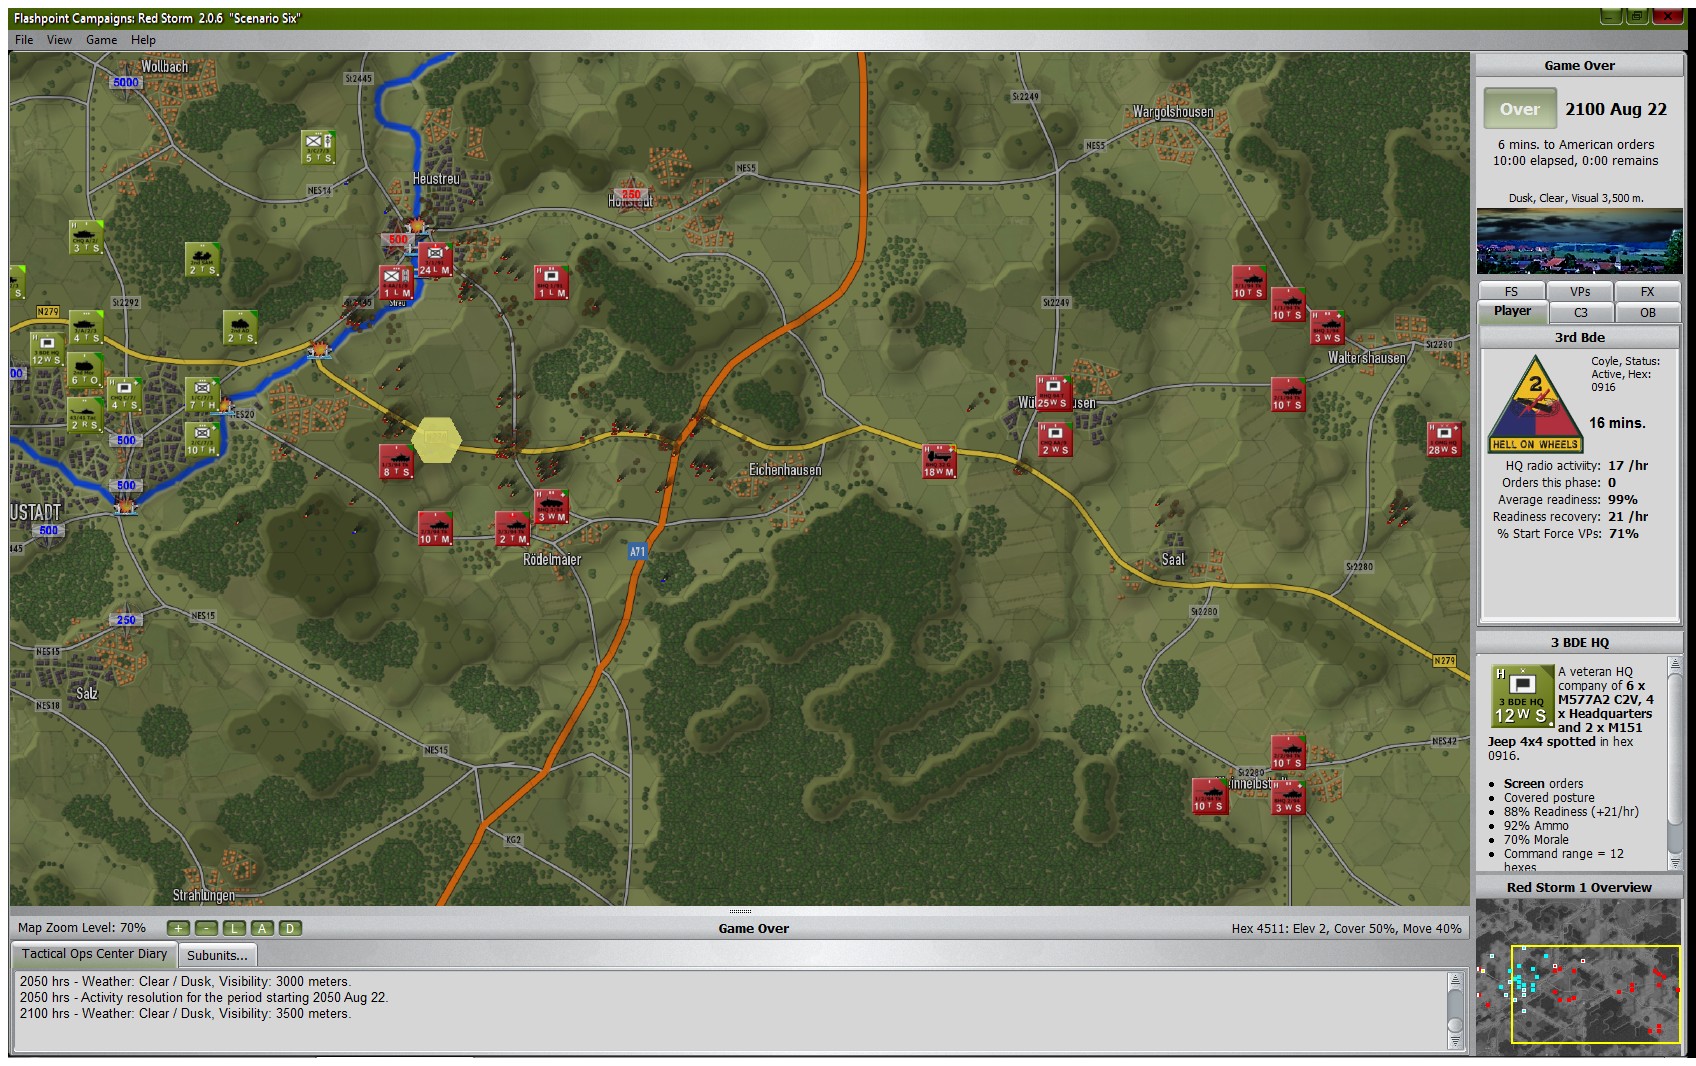Select green helicopter unit 2 R S
This screenshot has height=1066, width=1696.
85,415
